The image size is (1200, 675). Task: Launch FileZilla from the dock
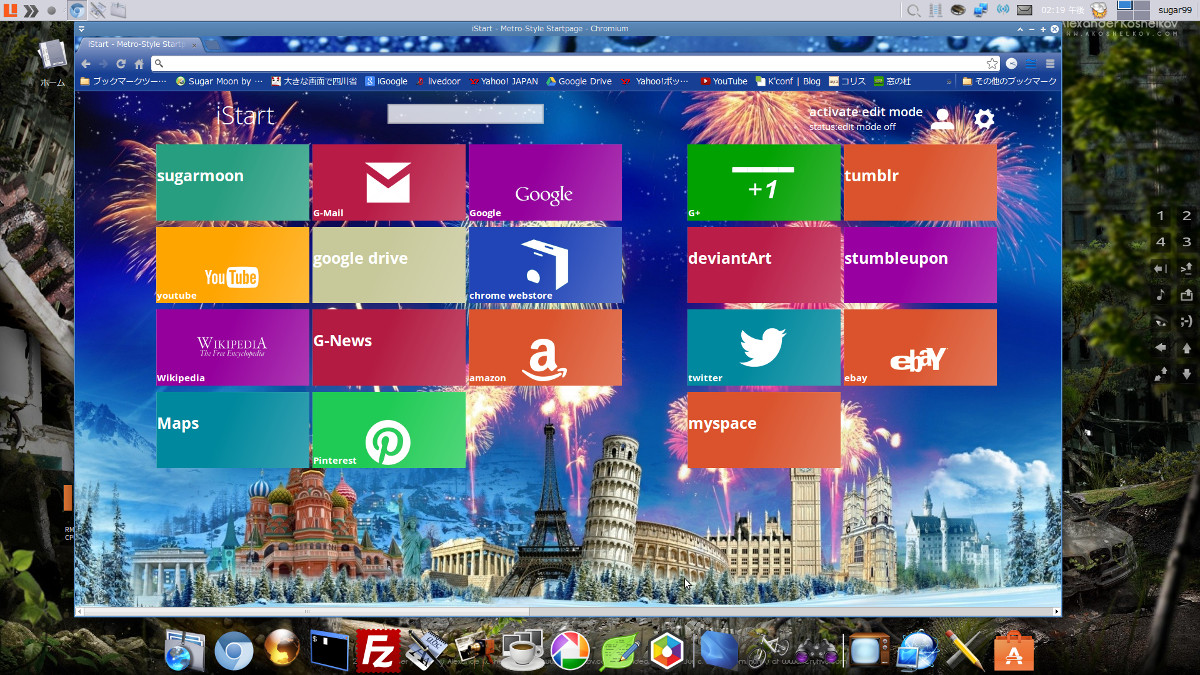[378, 651]
